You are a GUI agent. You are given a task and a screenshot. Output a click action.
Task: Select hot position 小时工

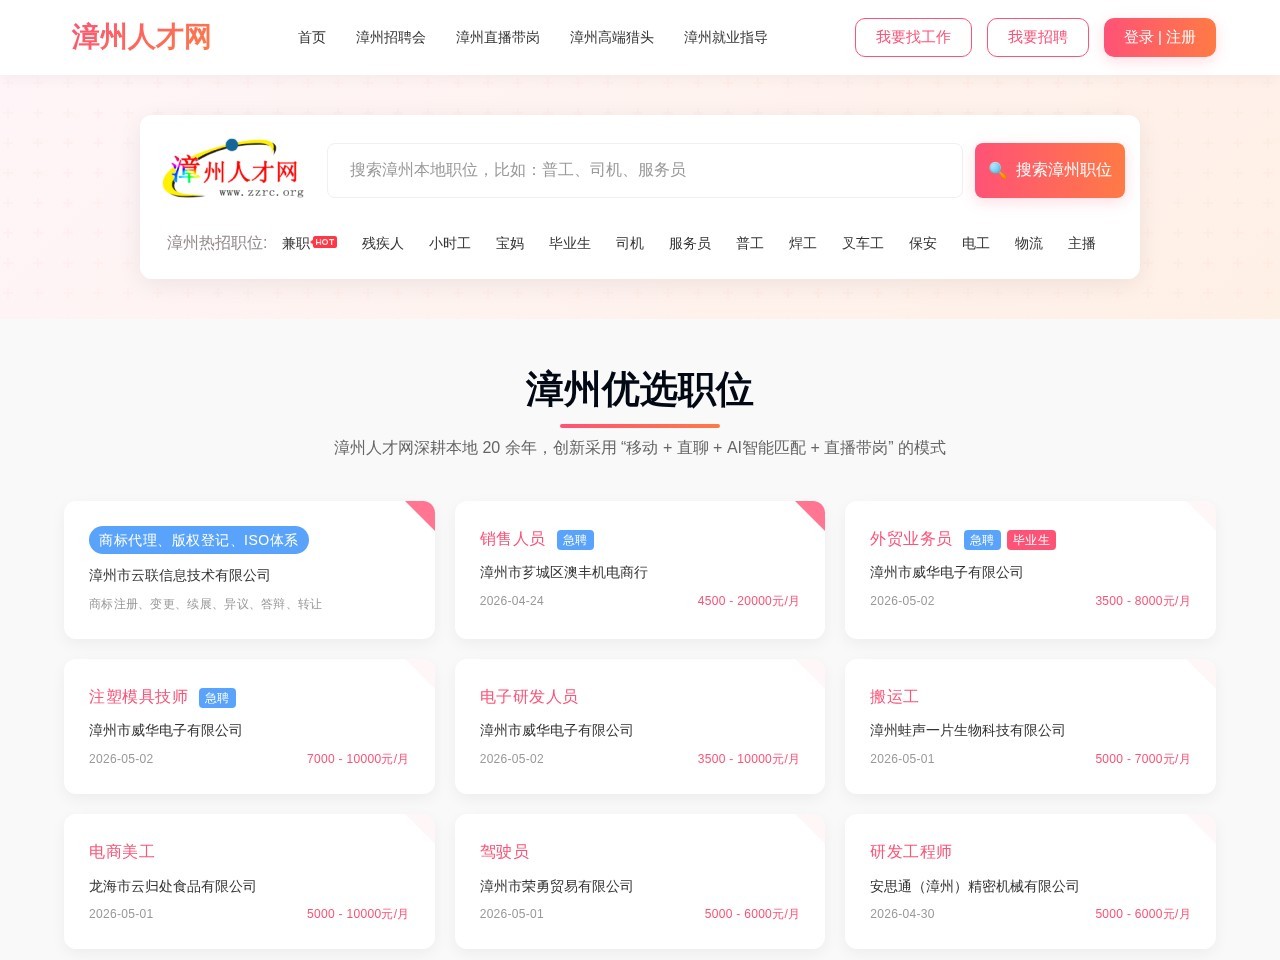[450, 243]
